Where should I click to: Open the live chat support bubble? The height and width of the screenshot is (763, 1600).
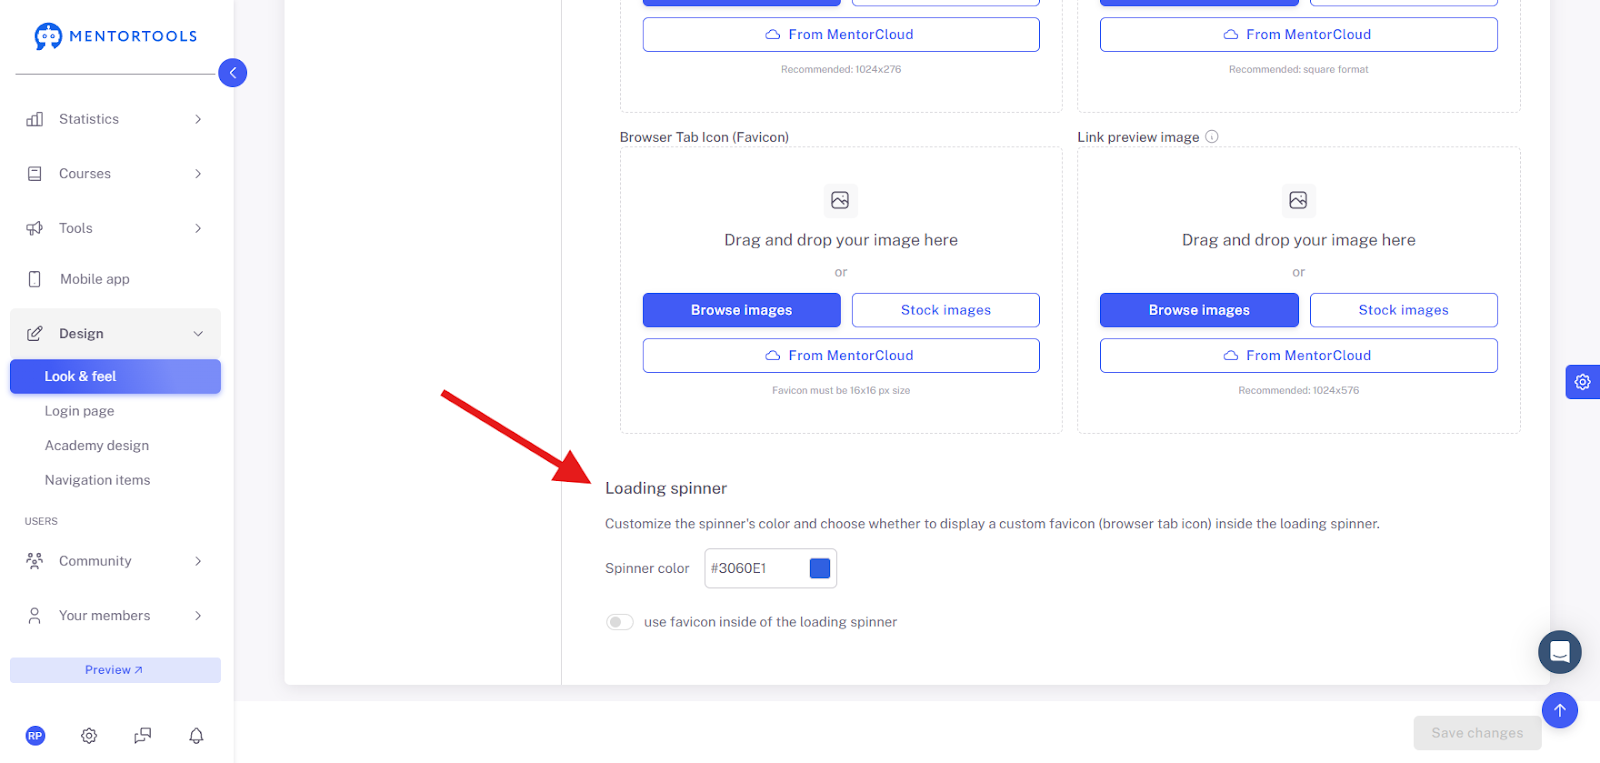[1559, 652]
